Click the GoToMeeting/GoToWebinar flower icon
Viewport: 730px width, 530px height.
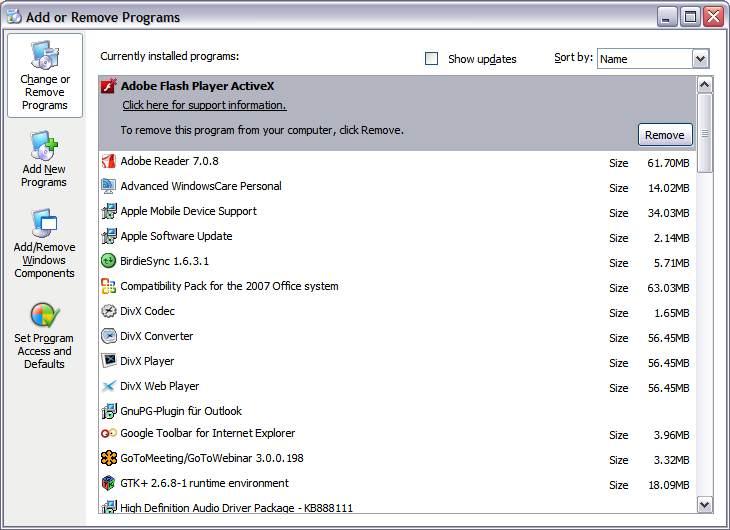tap(109, 458)
